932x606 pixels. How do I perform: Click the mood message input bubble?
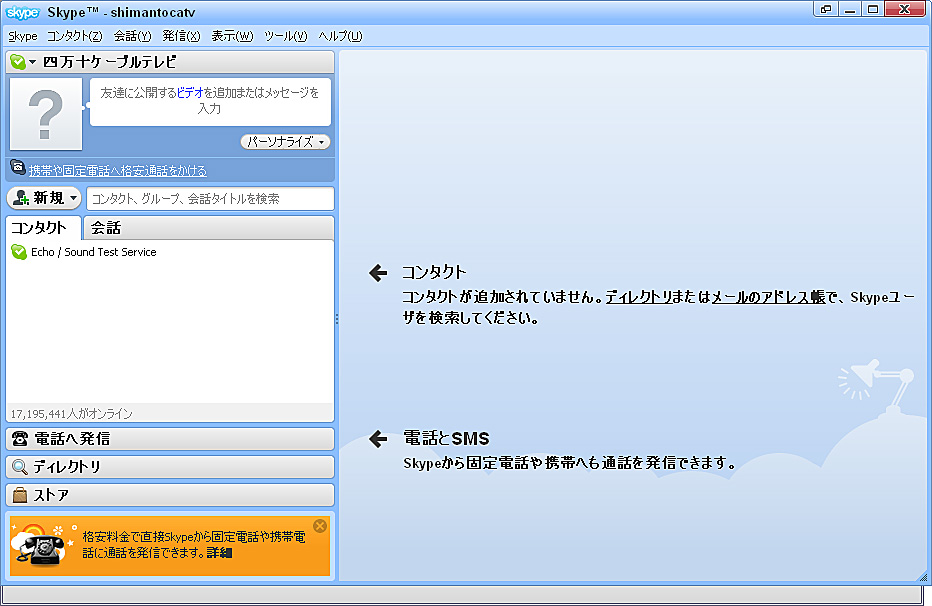pyautogui.click(x=210, y=102)
